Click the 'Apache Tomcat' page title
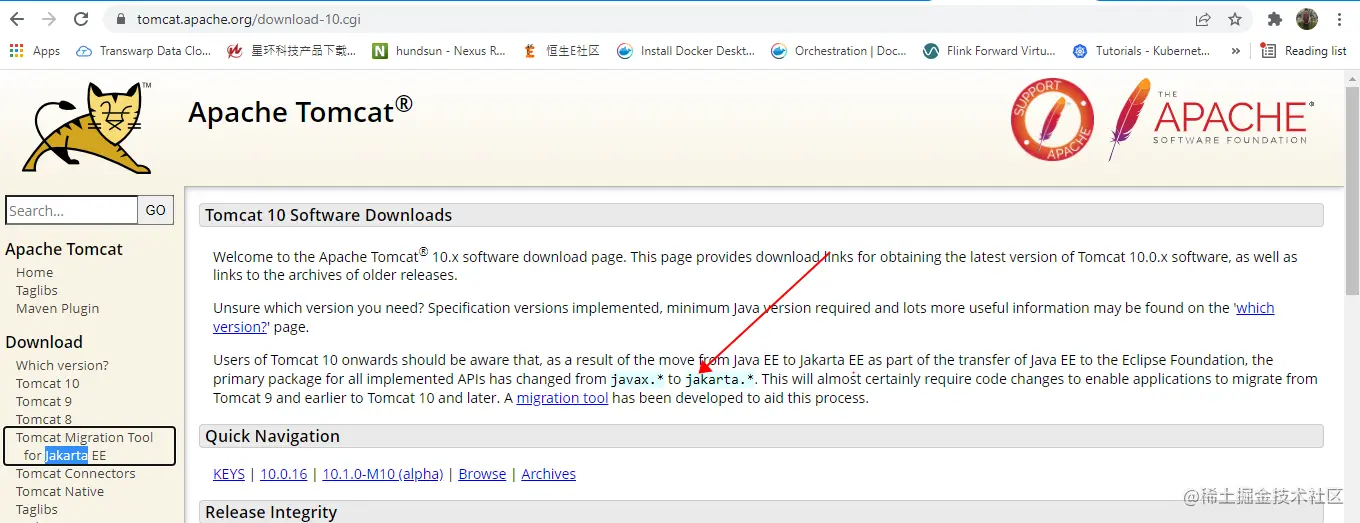The width and height of the screenshot is (1360, 523). [x=301, y=110]
